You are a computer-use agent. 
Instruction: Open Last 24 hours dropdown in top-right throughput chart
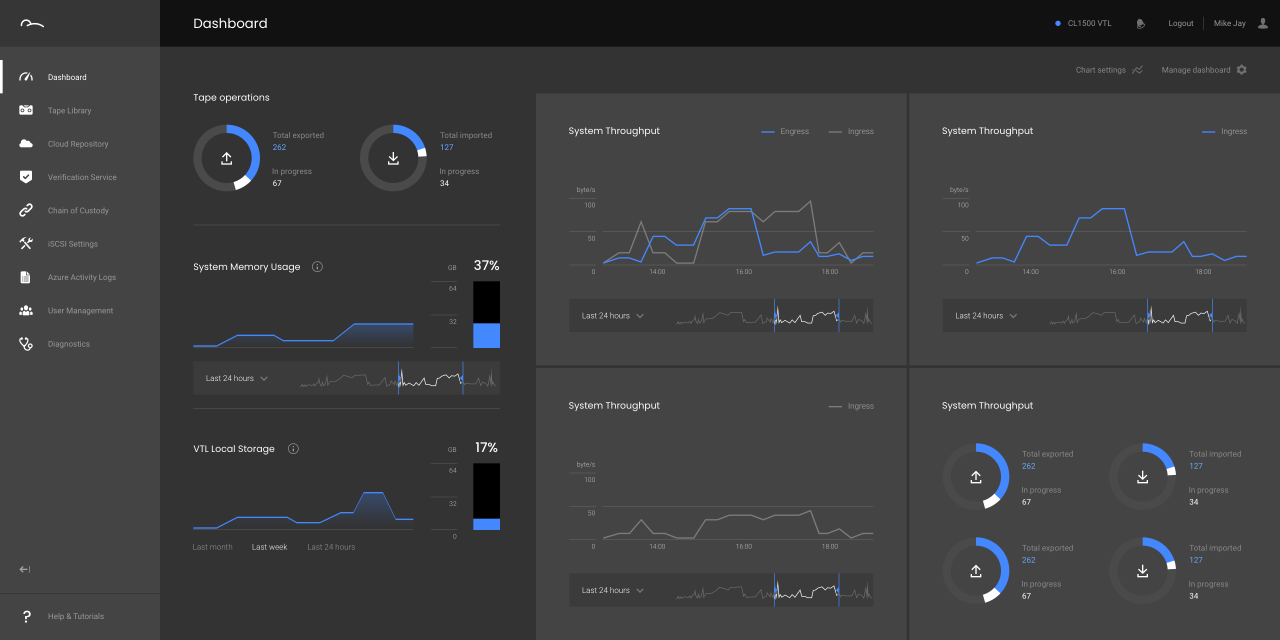pyautogui.click(x=986, y=316)
